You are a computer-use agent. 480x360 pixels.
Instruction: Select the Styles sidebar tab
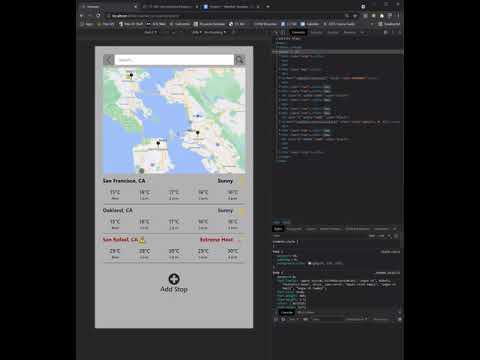278,229
